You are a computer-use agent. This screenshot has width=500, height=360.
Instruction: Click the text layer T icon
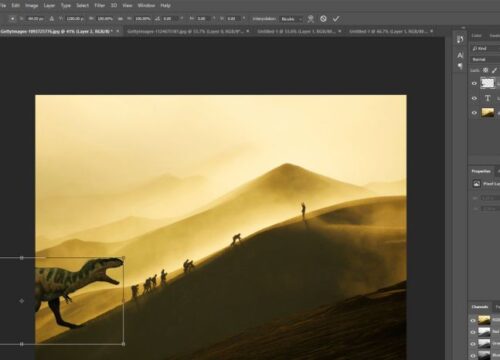click(x=487, y=98)
